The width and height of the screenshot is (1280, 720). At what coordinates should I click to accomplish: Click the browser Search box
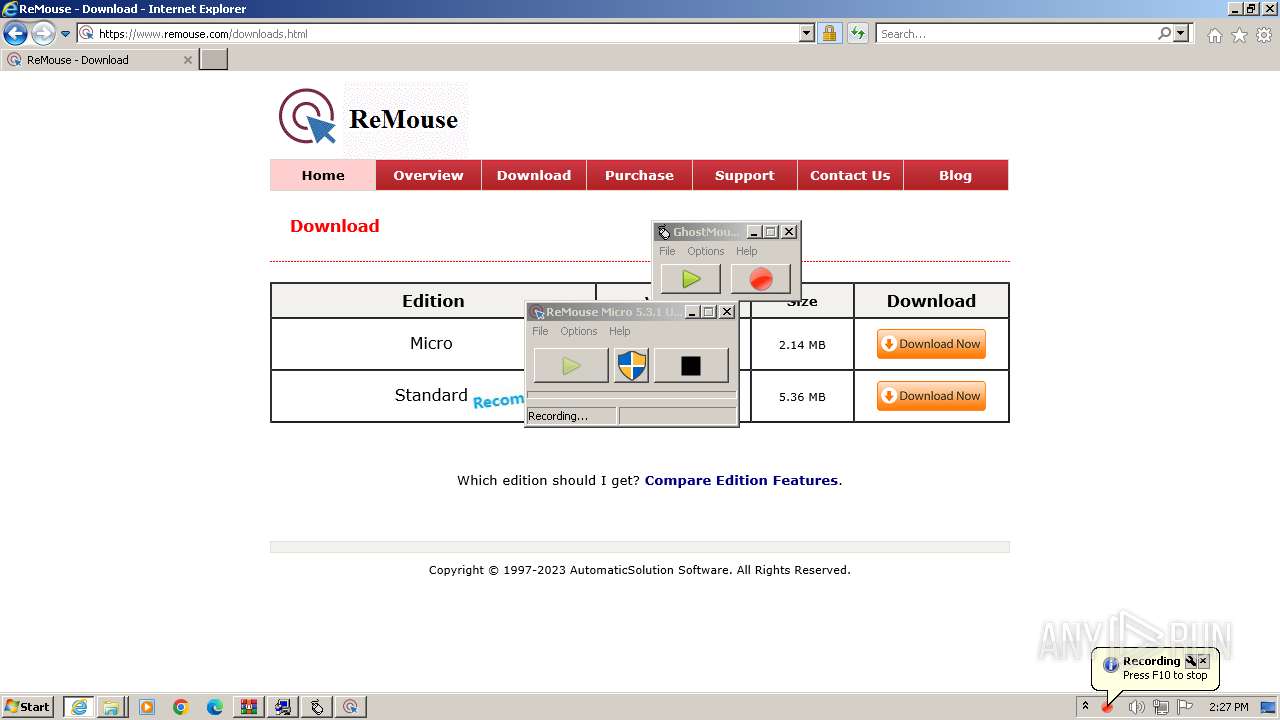1016,34
